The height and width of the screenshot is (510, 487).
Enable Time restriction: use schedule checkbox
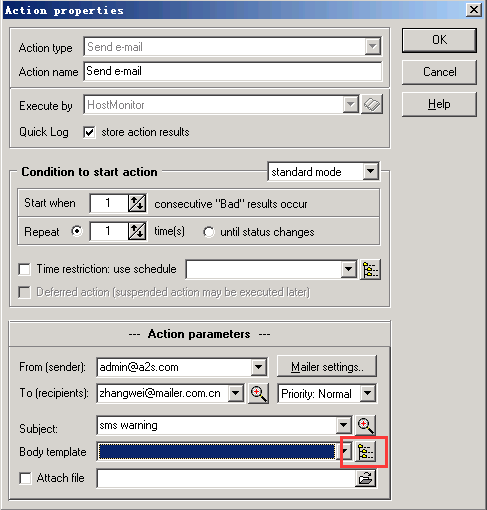pos(25,269)
